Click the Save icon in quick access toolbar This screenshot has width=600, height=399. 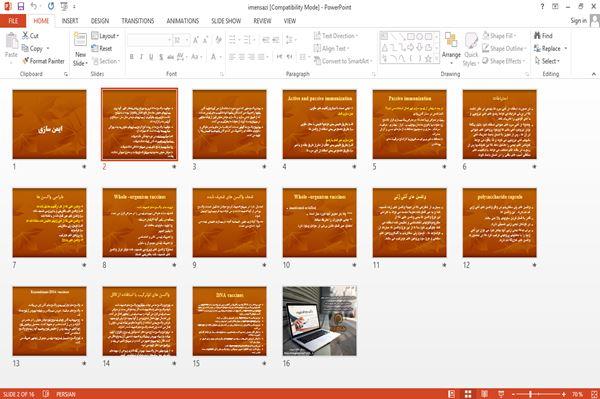click(21, 6)
